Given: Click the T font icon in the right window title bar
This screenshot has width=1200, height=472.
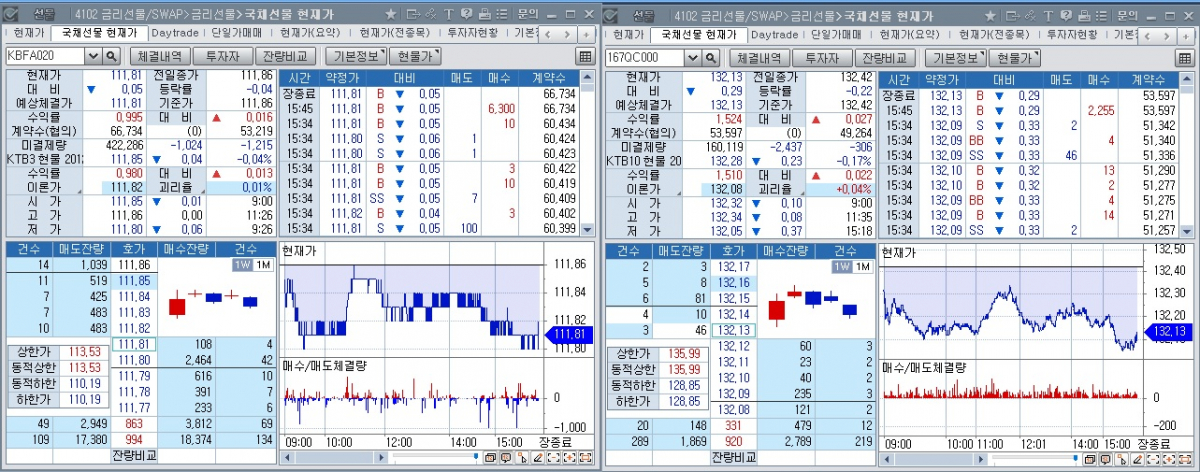Looking at the screenshot, I should pyautogui.click(x=1048, y=15).
